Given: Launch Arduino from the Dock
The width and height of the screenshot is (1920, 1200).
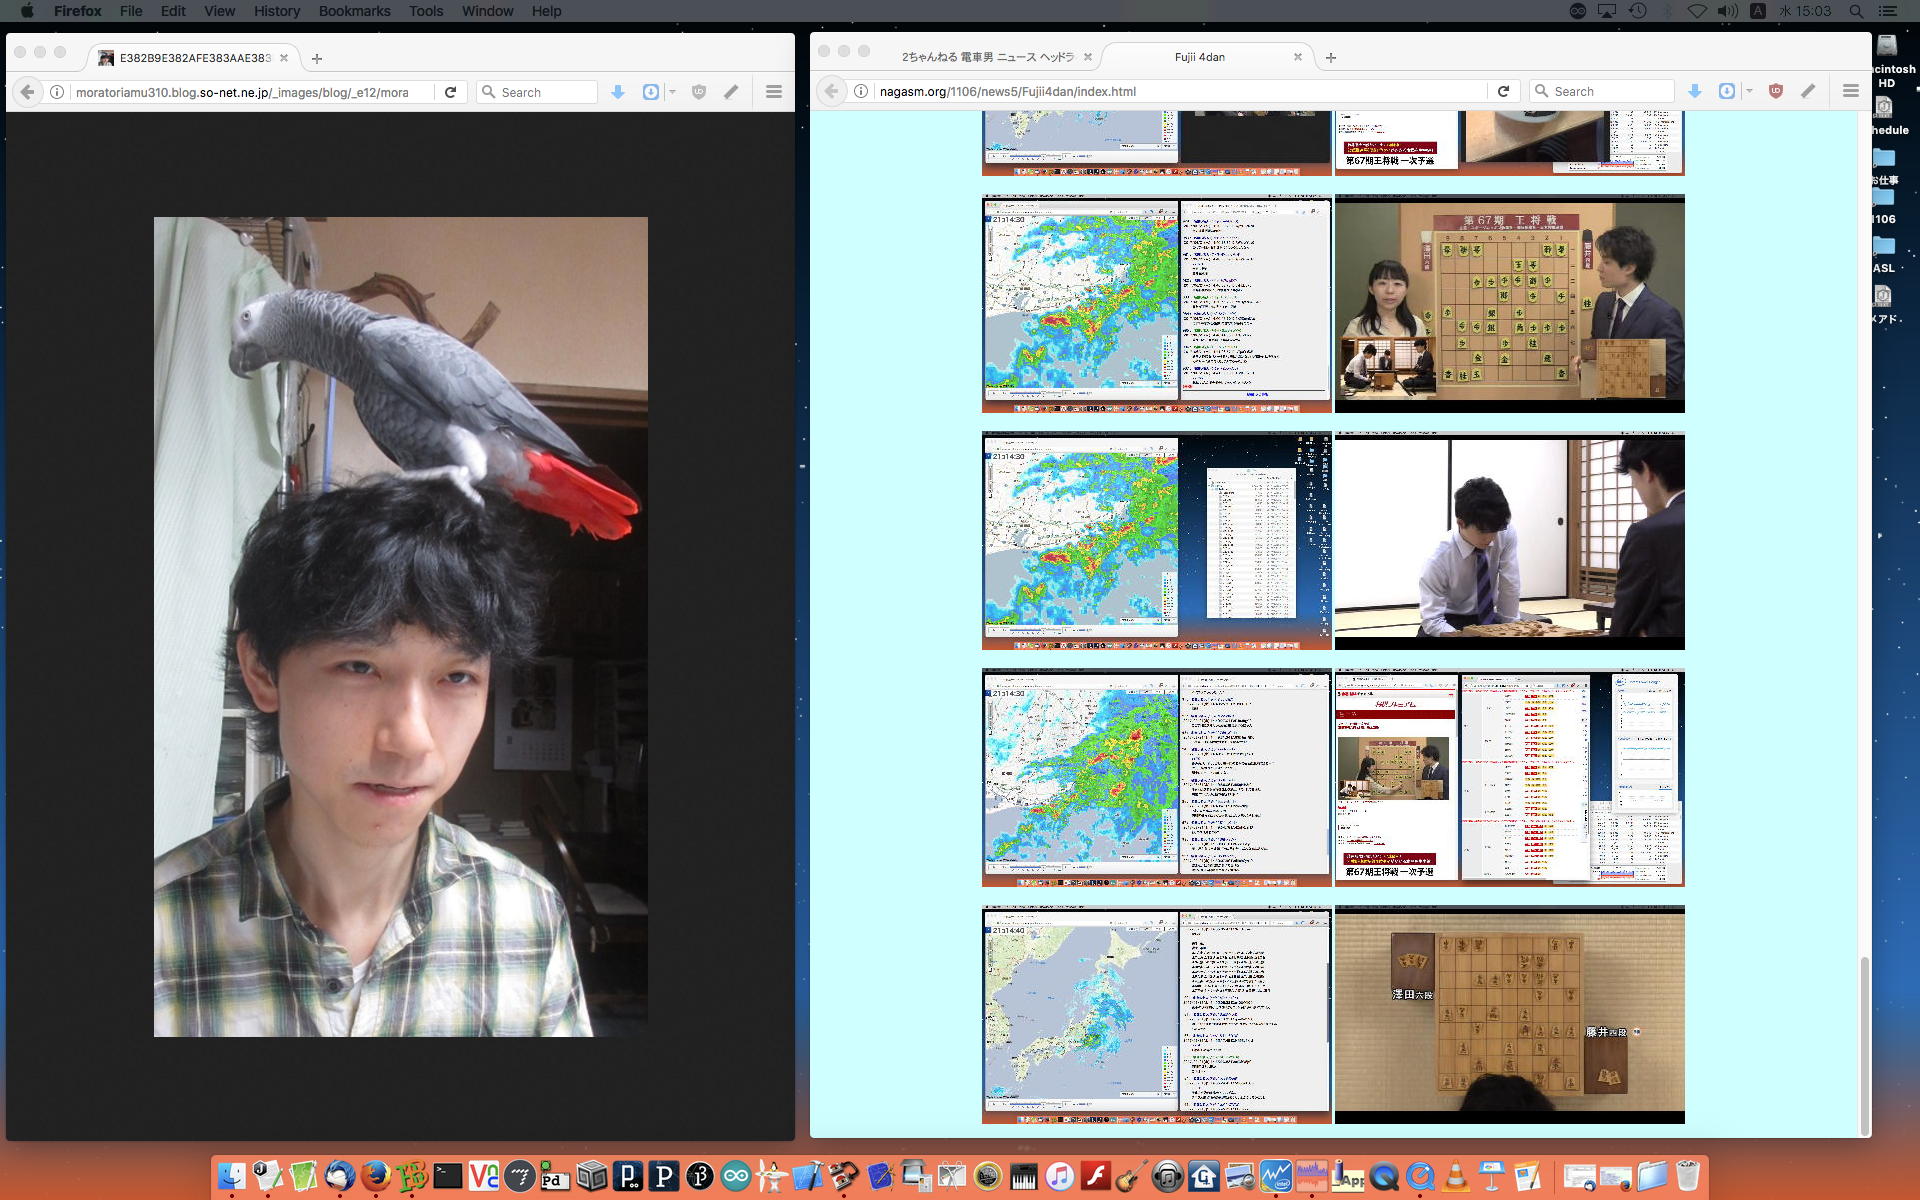Looking at the screenshot, I should click(x=736, y=1176).
